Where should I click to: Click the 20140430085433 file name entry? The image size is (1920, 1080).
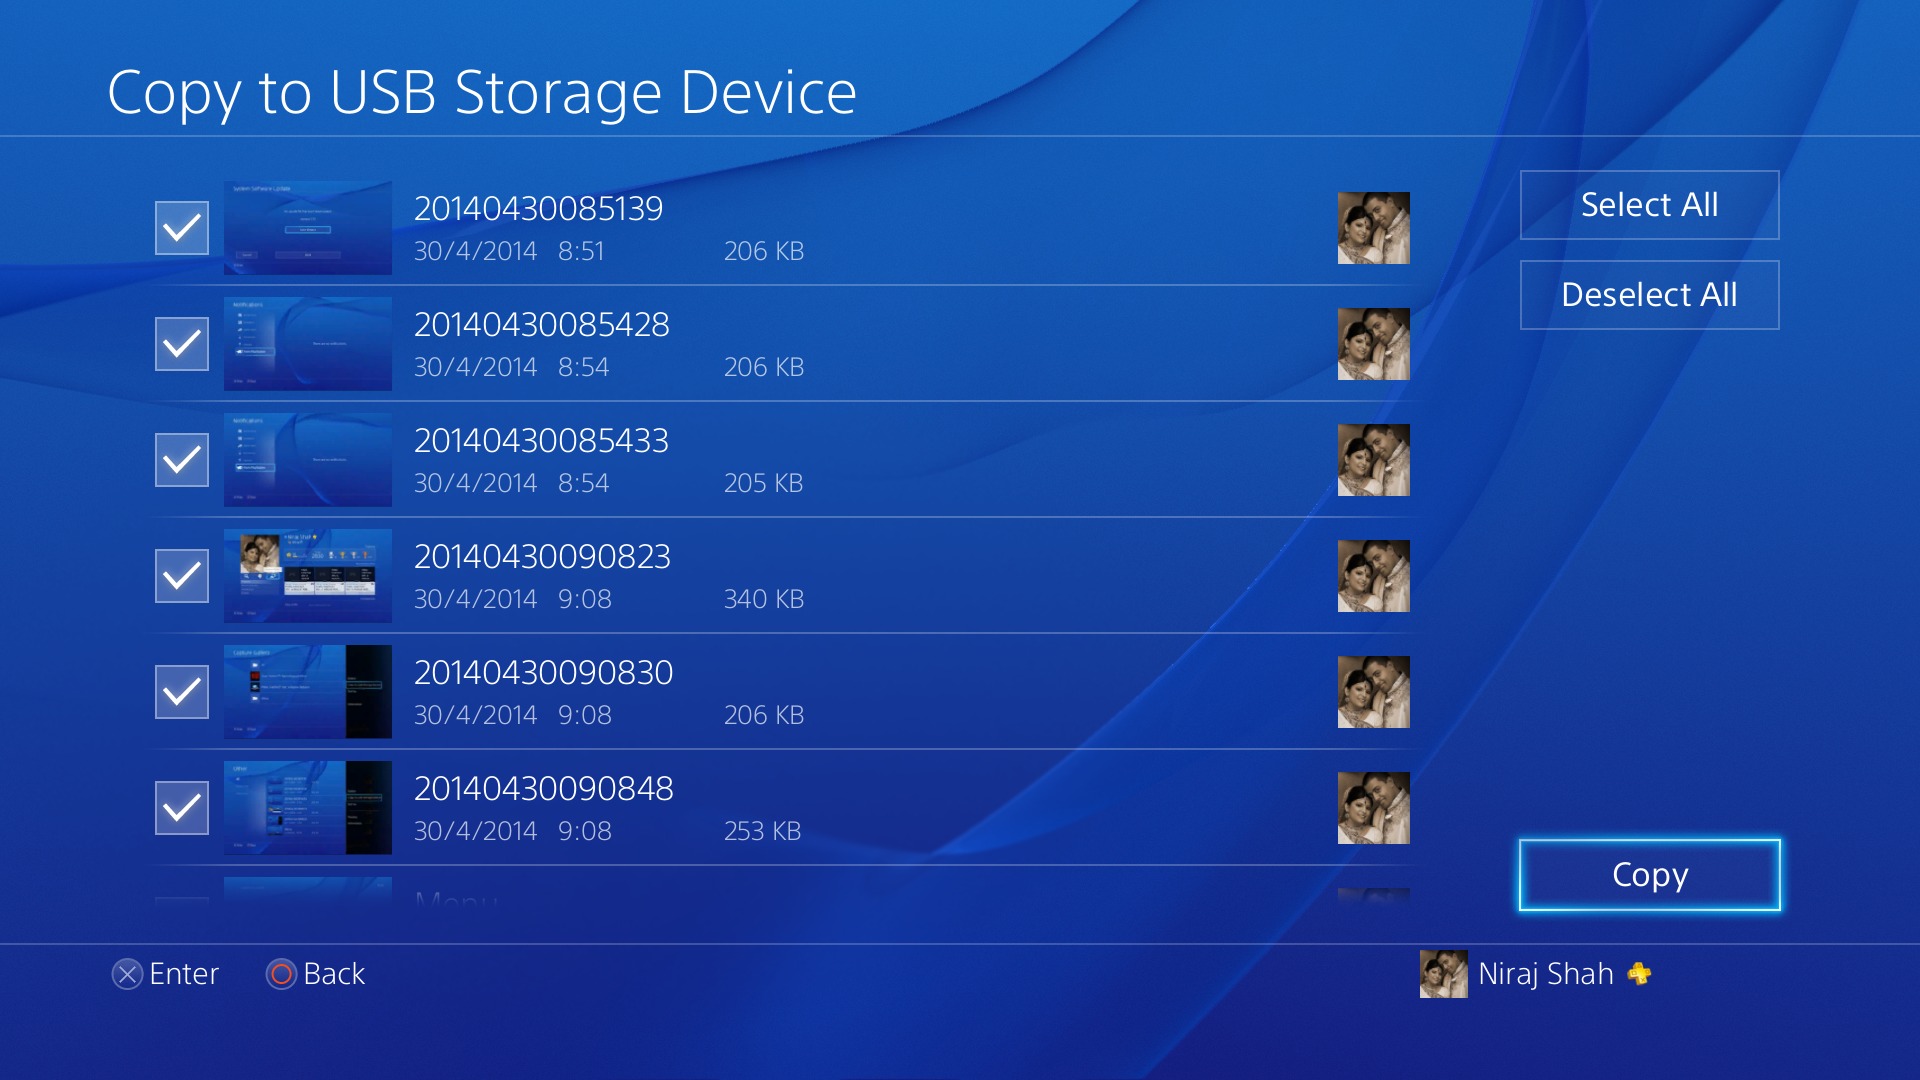(x=541, y=440)
